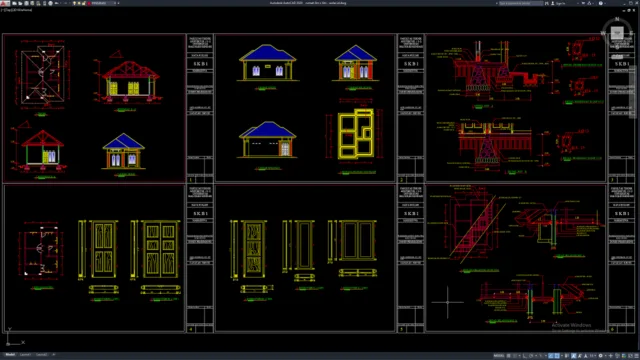Switch to the Layout1 tab
The width and height of the screenshot is (640, 360).
[x=25, y=355]
